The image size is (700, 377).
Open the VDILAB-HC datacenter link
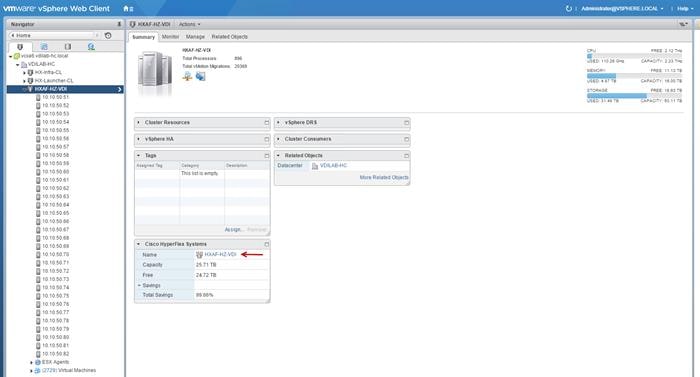(333, 166)
